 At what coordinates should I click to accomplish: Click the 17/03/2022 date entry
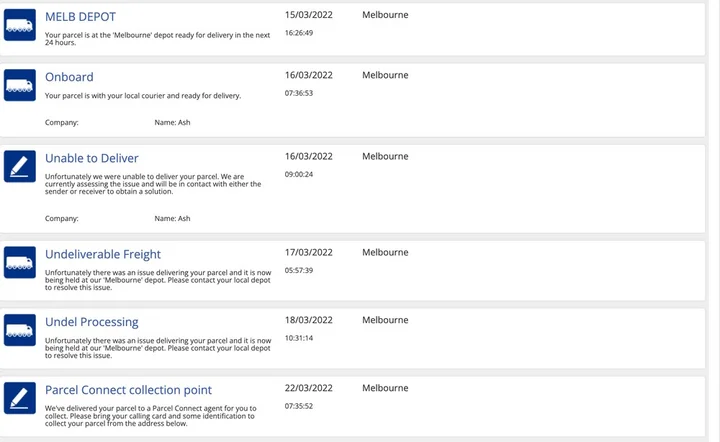pos(309,252)
